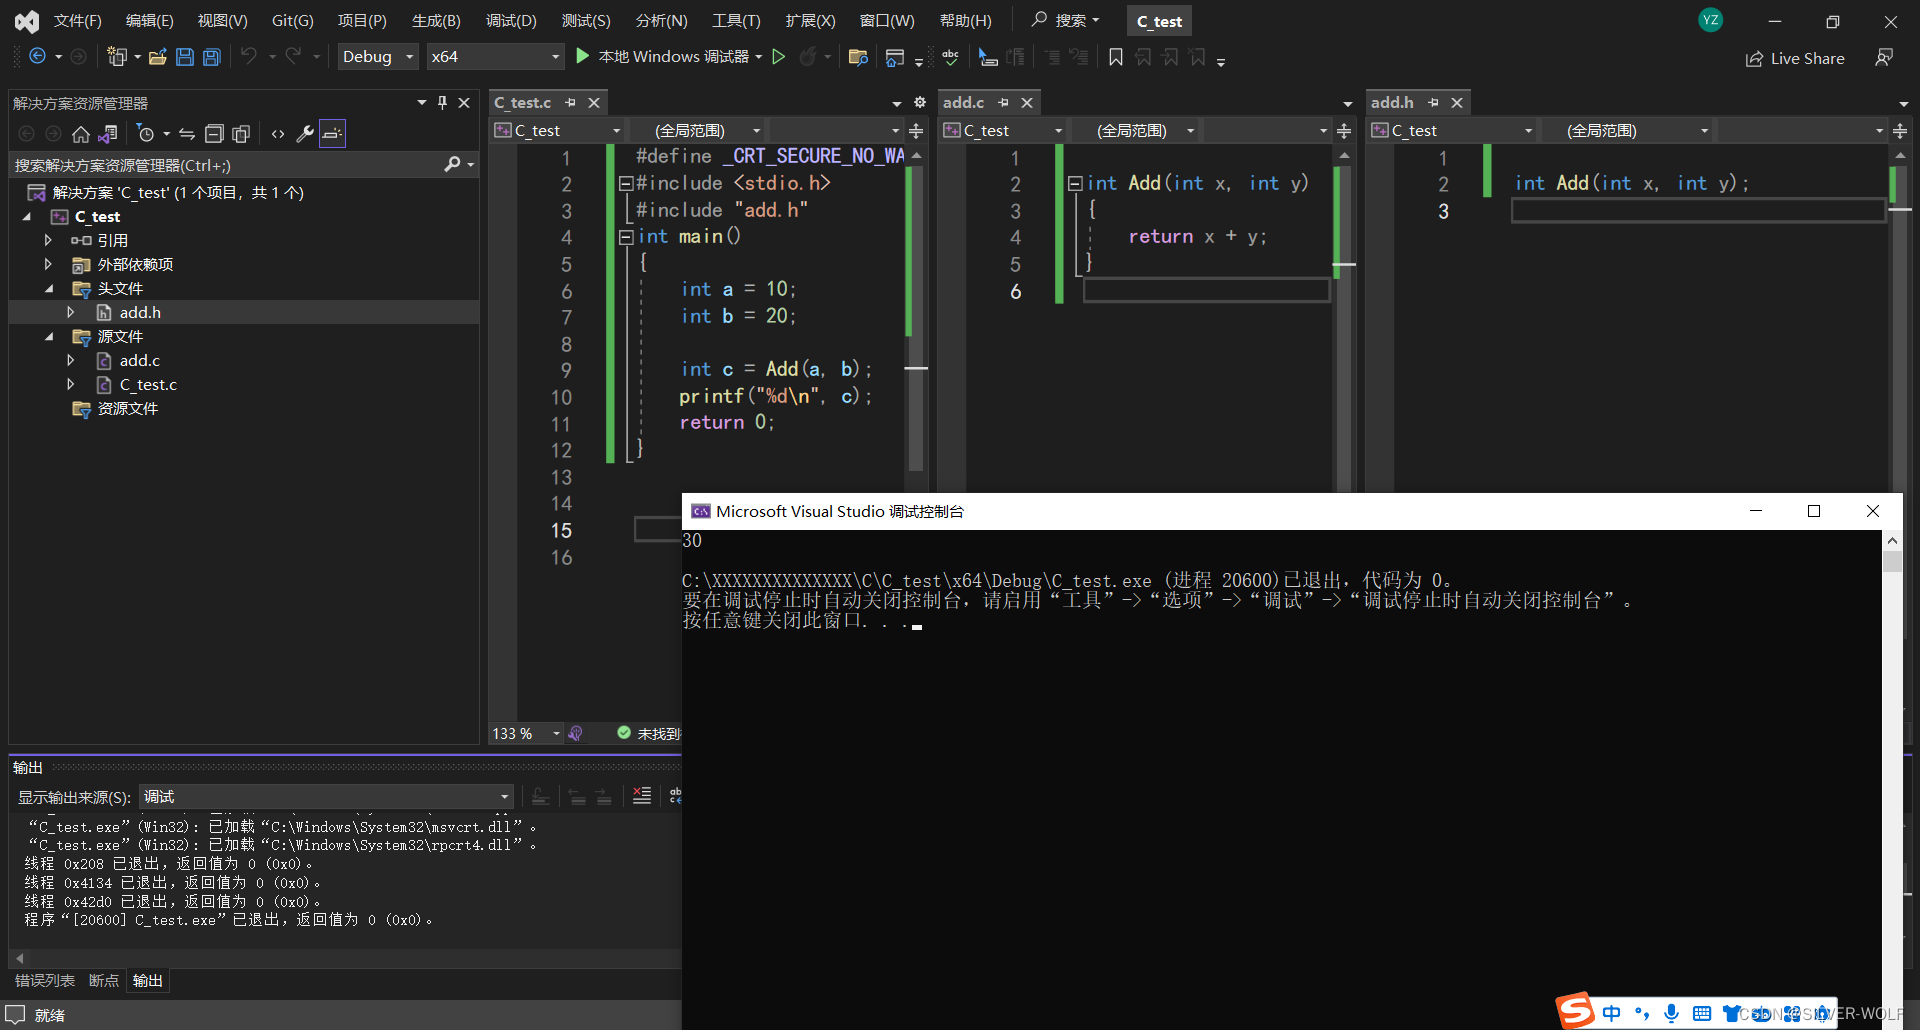
Task: Open the 生成(B) menu
Action: click(x=436, y=20)
